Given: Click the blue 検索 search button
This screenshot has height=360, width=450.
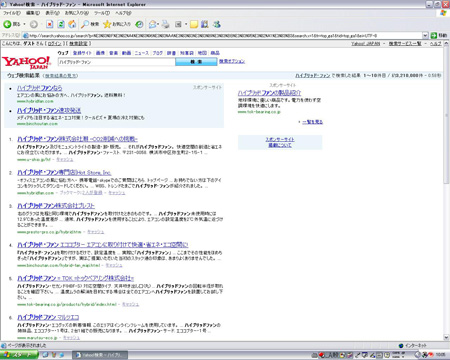Looking at the screenshot, I should pos(196,62).
